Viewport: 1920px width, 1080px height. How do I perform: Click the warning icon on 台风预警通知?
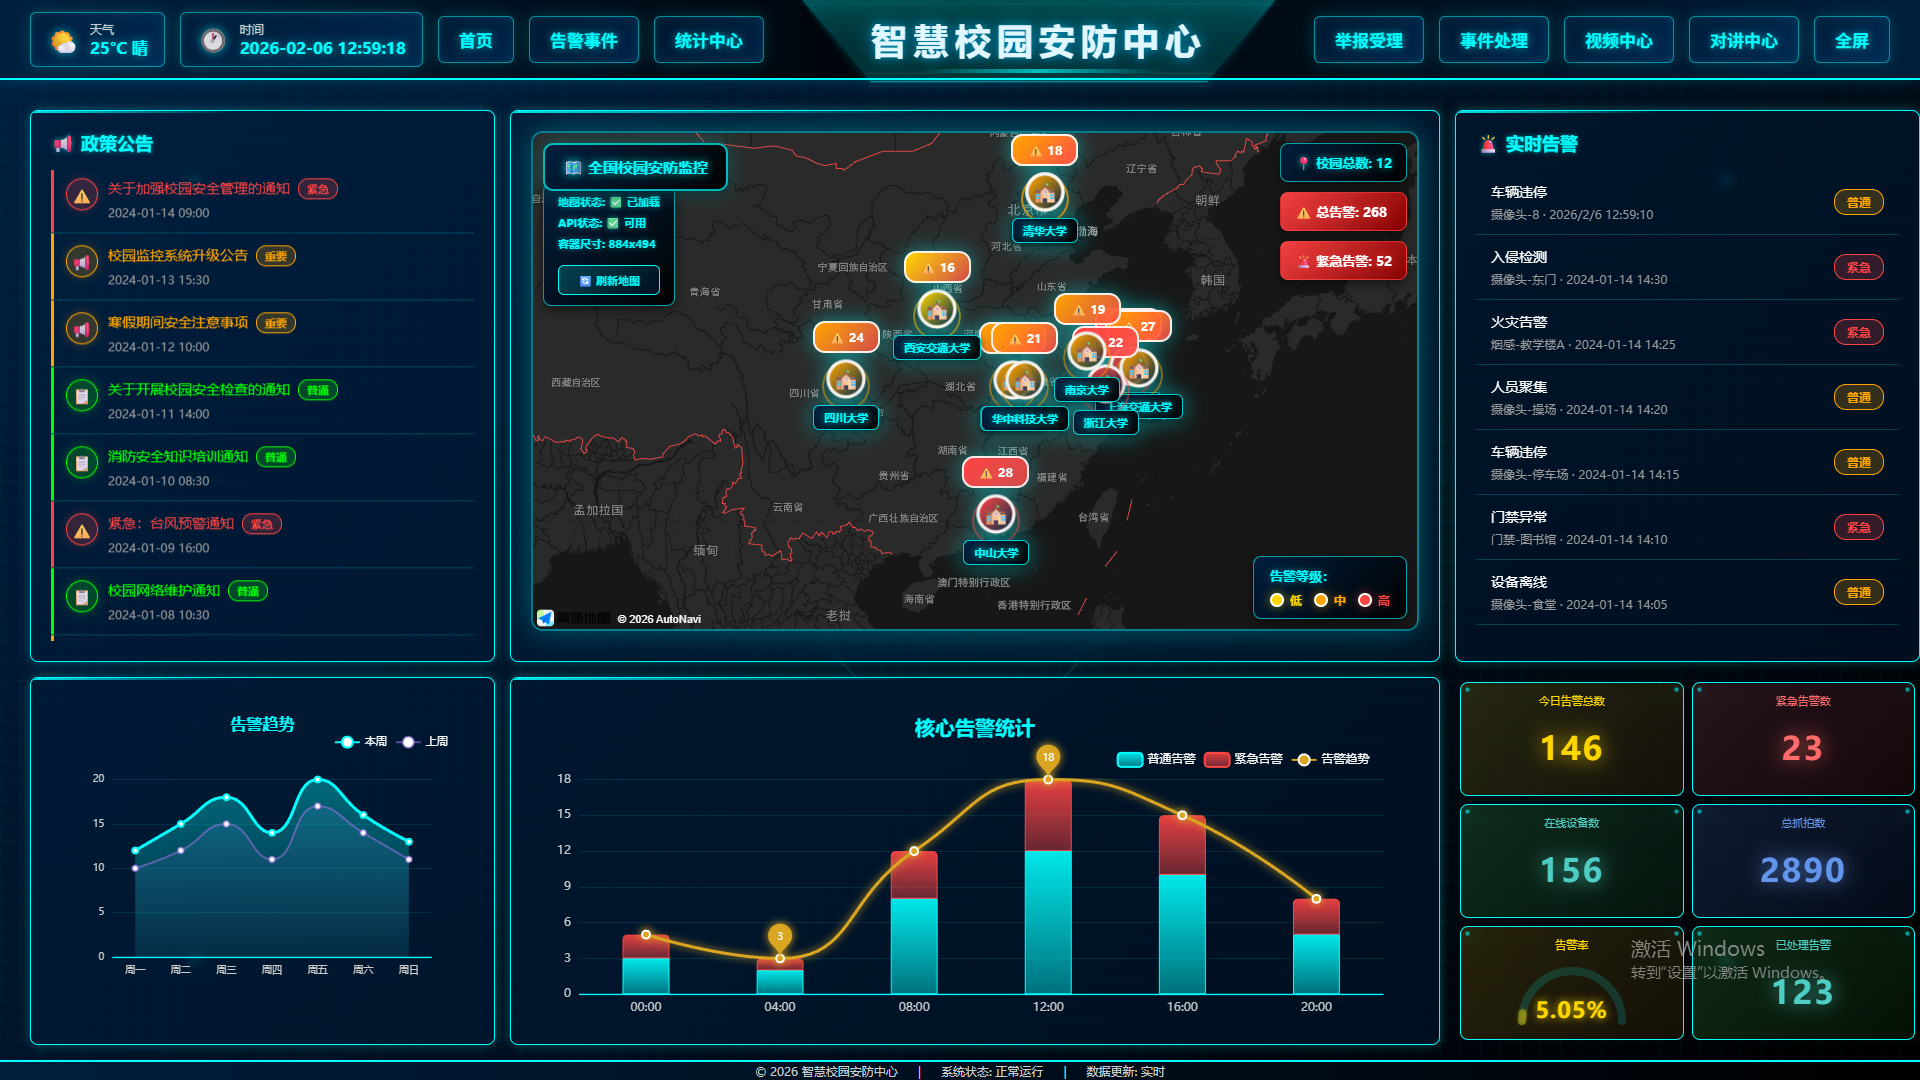click(82, 530)
